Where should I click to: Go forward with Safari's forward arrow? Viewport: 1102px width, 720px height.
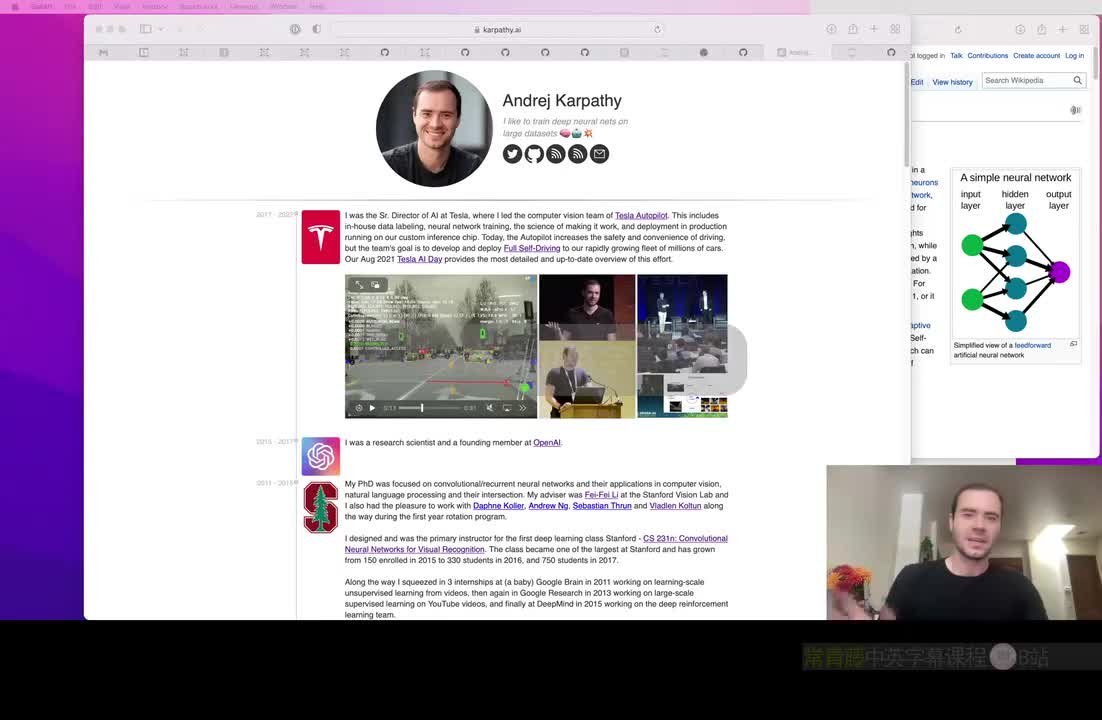[201, 29]
